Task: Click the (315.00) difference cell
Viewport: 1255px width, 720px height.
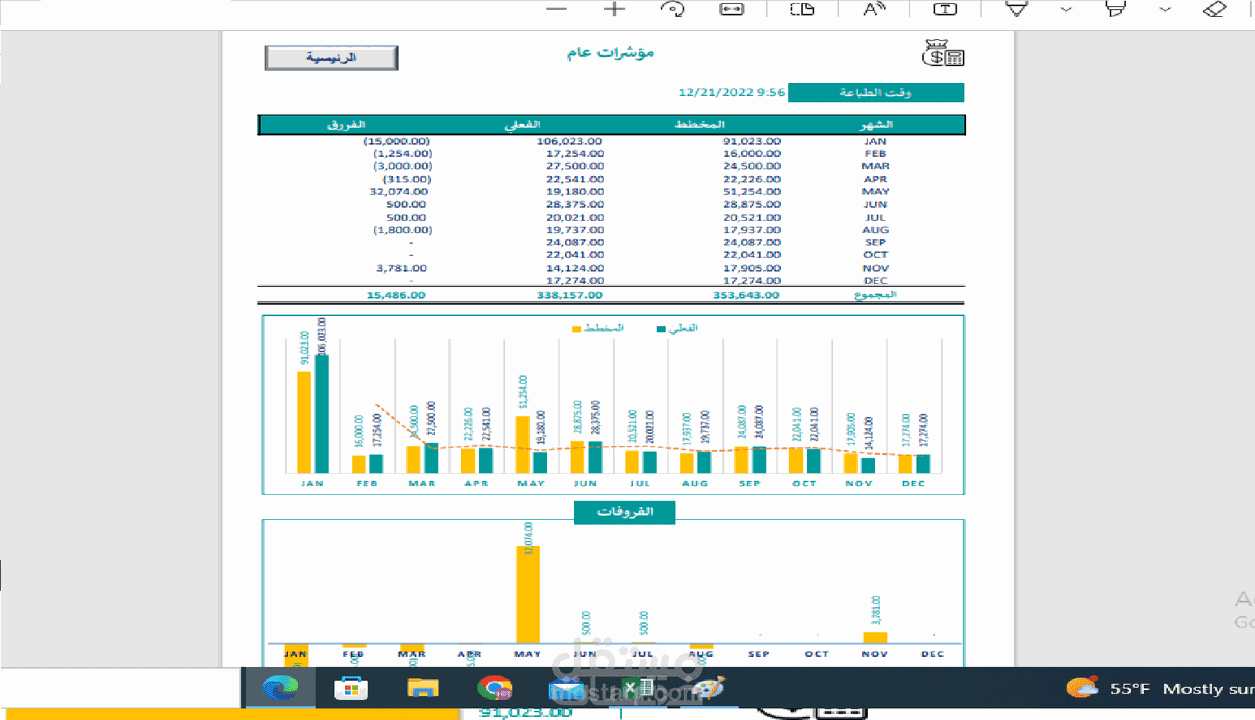Action: click(x=407, y=179)
